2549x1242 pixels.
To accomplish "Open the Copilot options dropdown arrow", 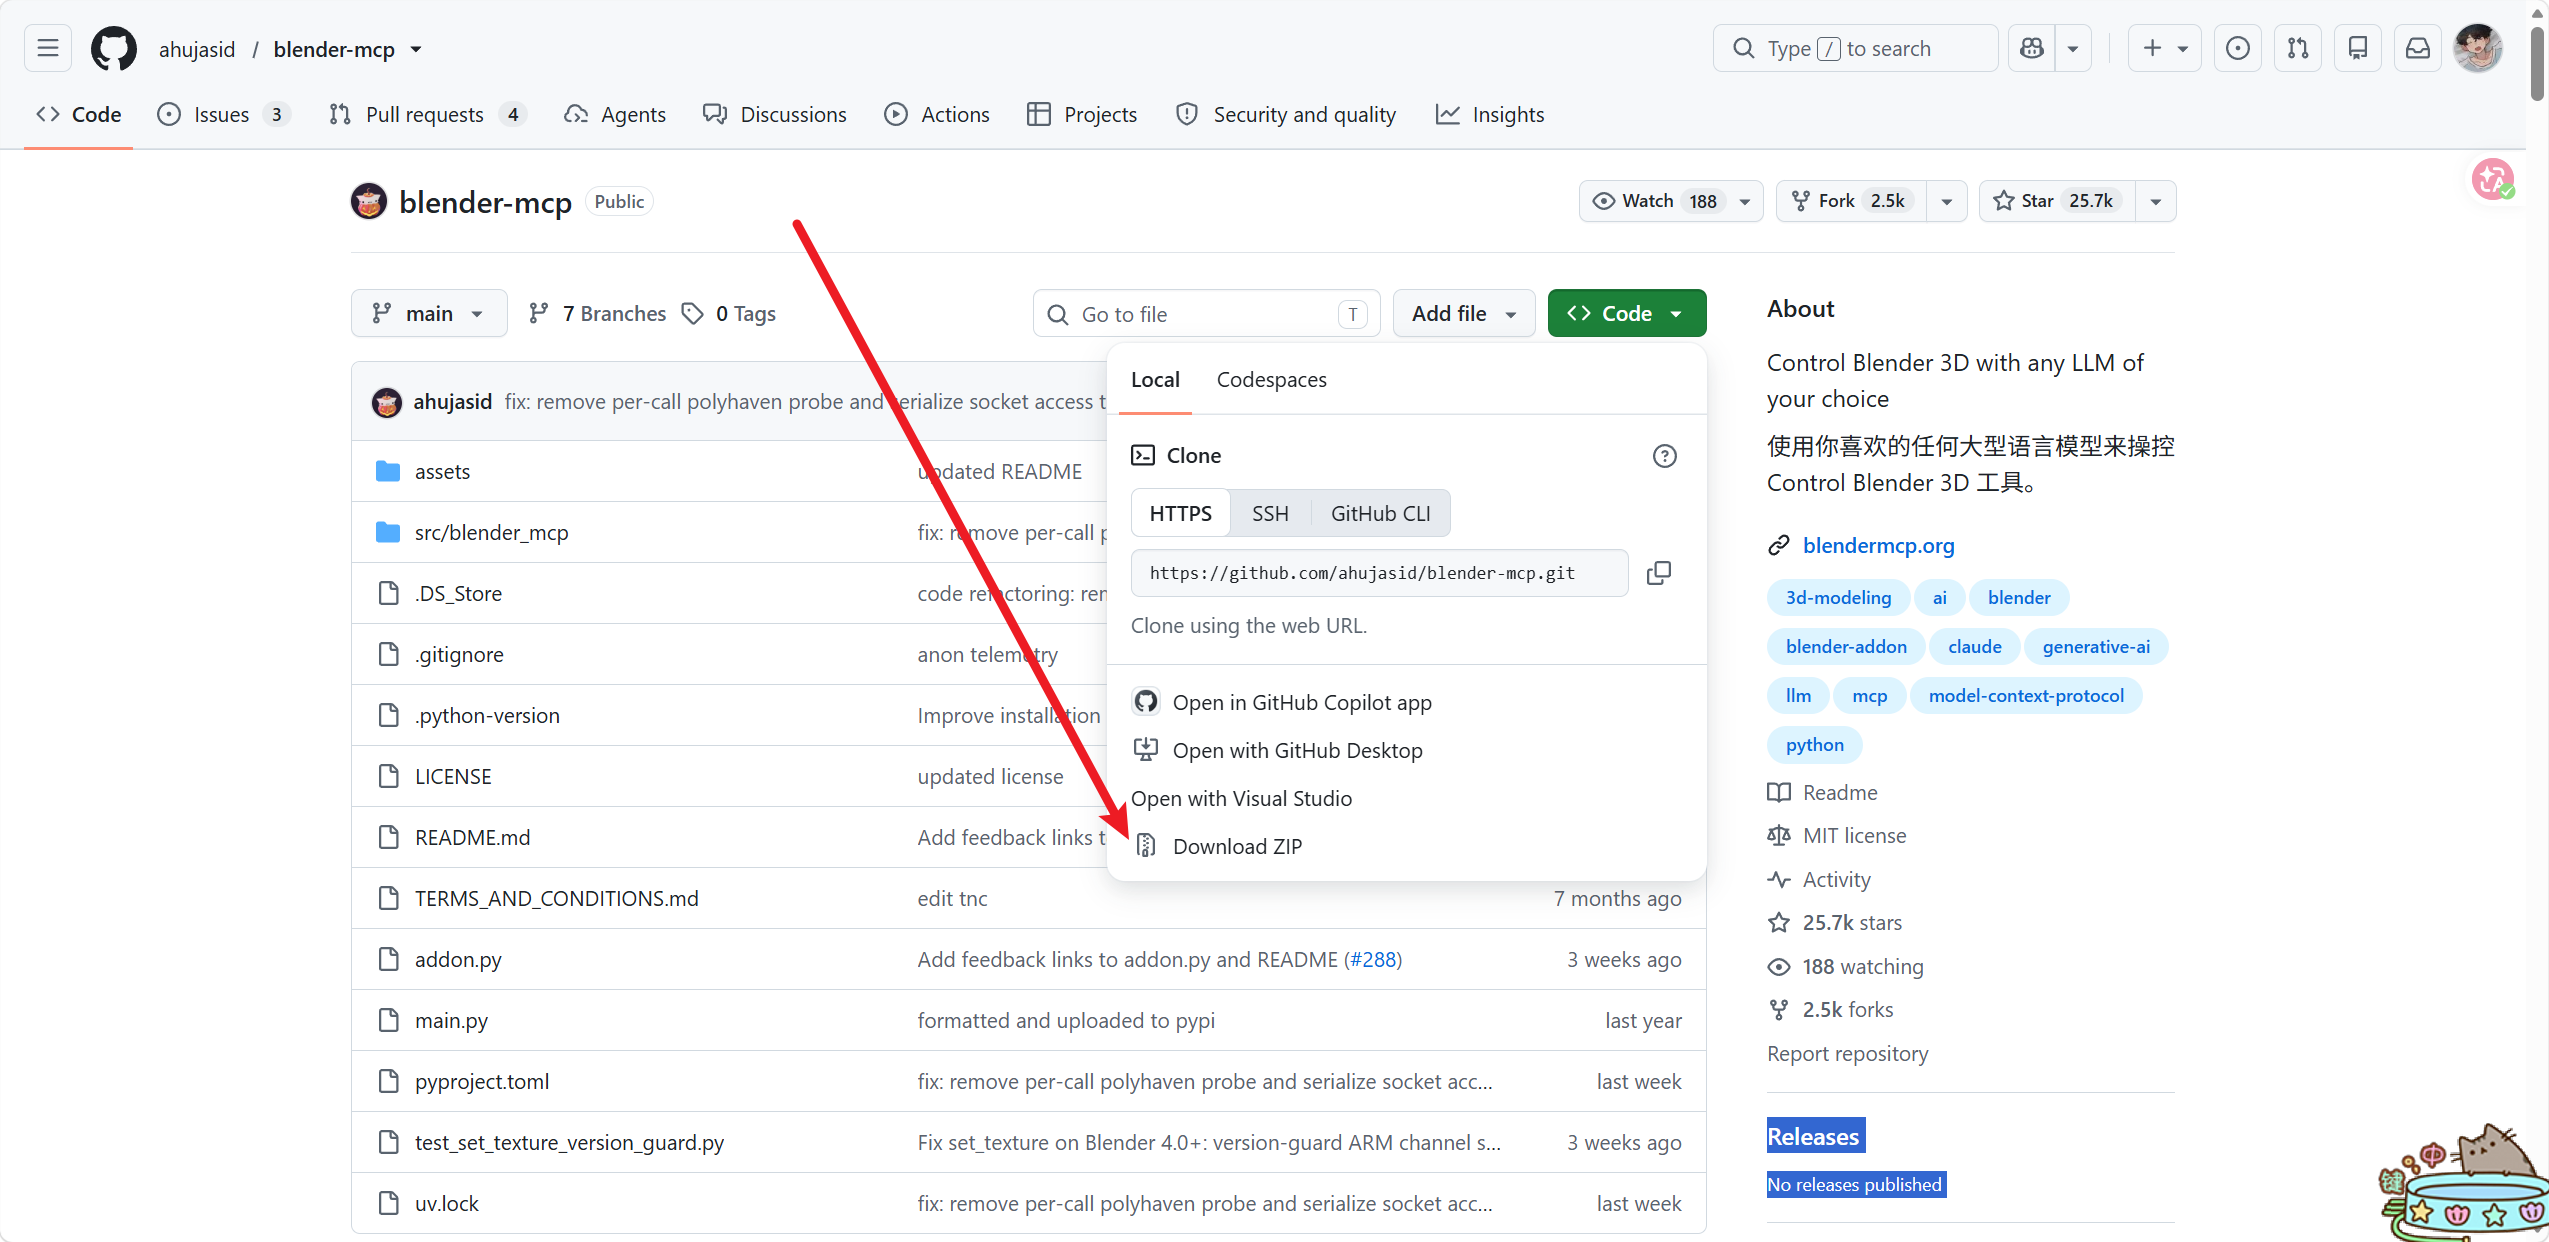I will pos(2073,48).
